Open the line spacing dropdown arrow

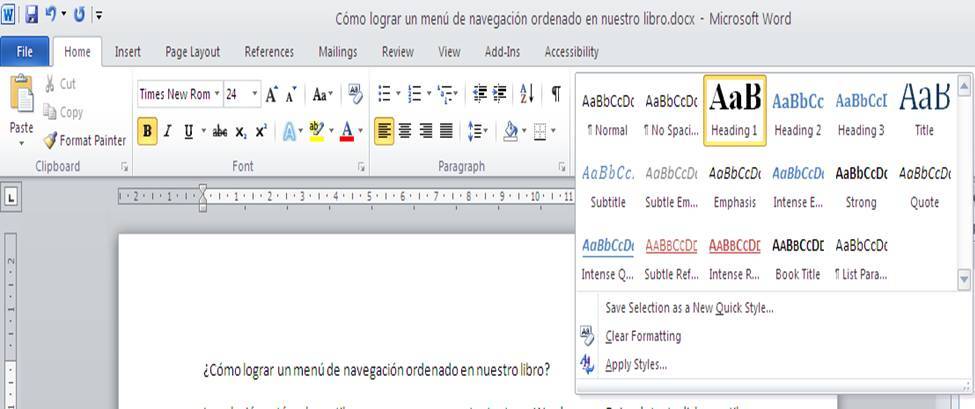point(486,131)
